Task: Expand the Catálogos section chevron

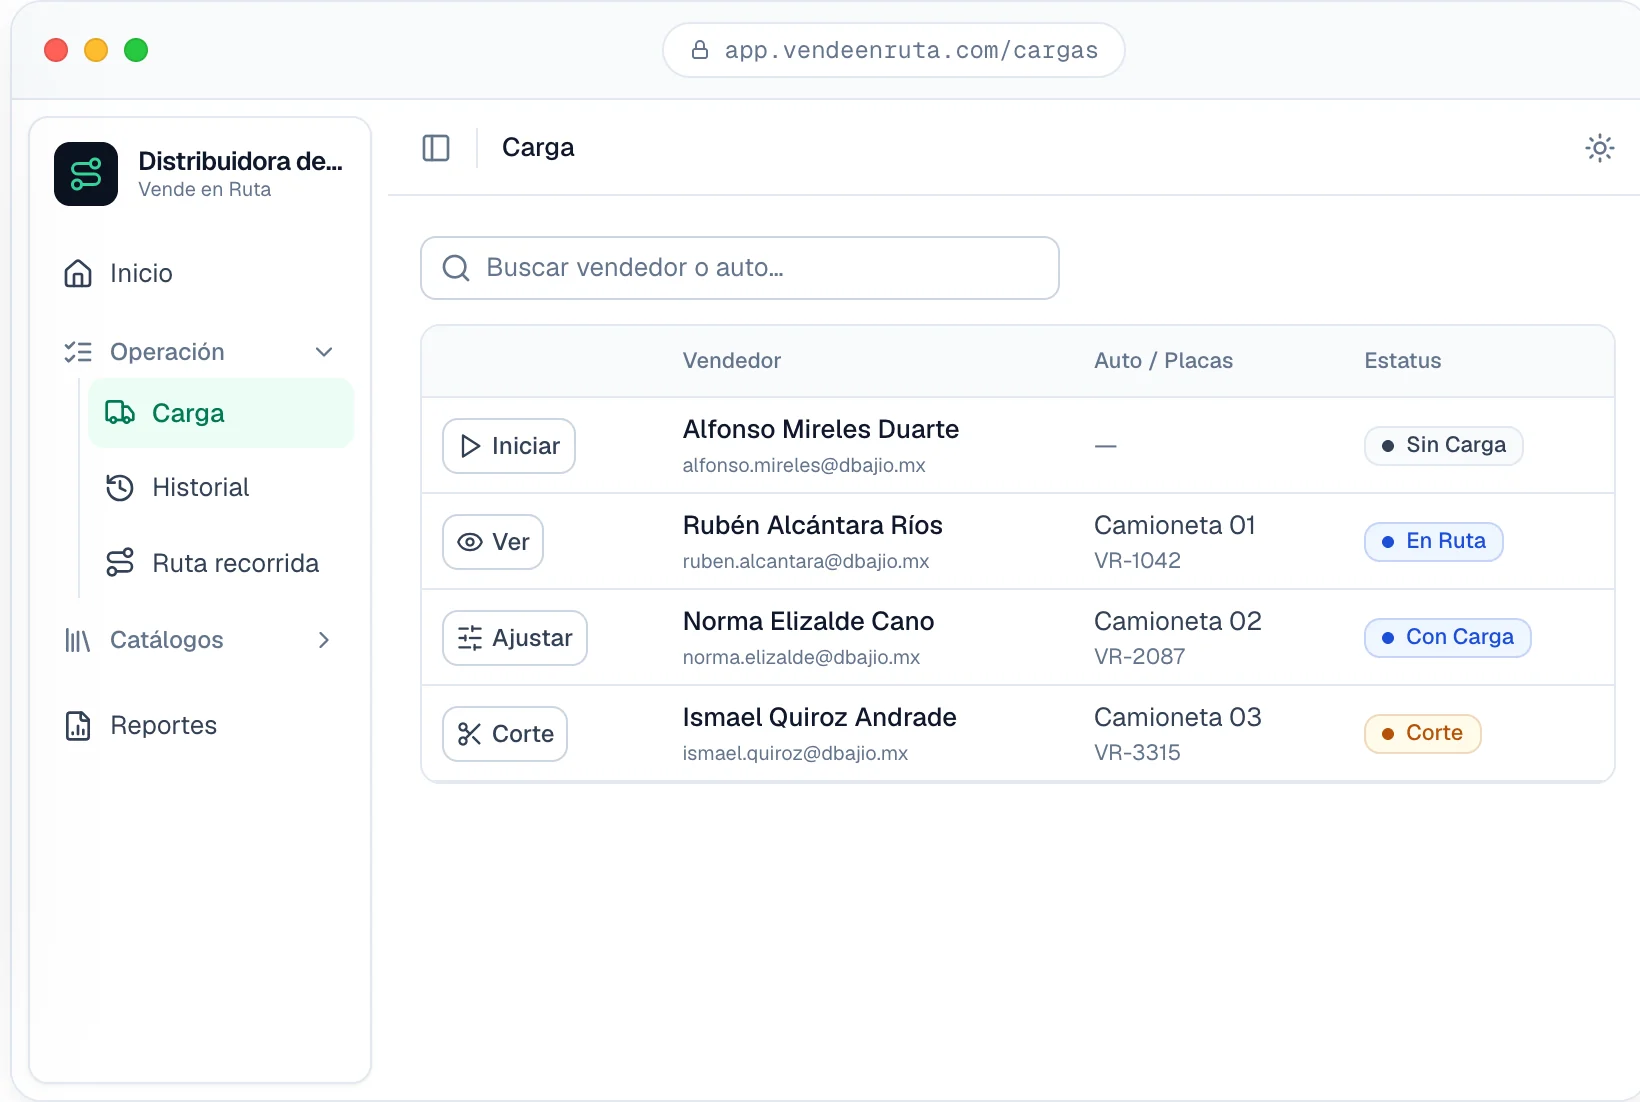Action: tap(324, 640)
